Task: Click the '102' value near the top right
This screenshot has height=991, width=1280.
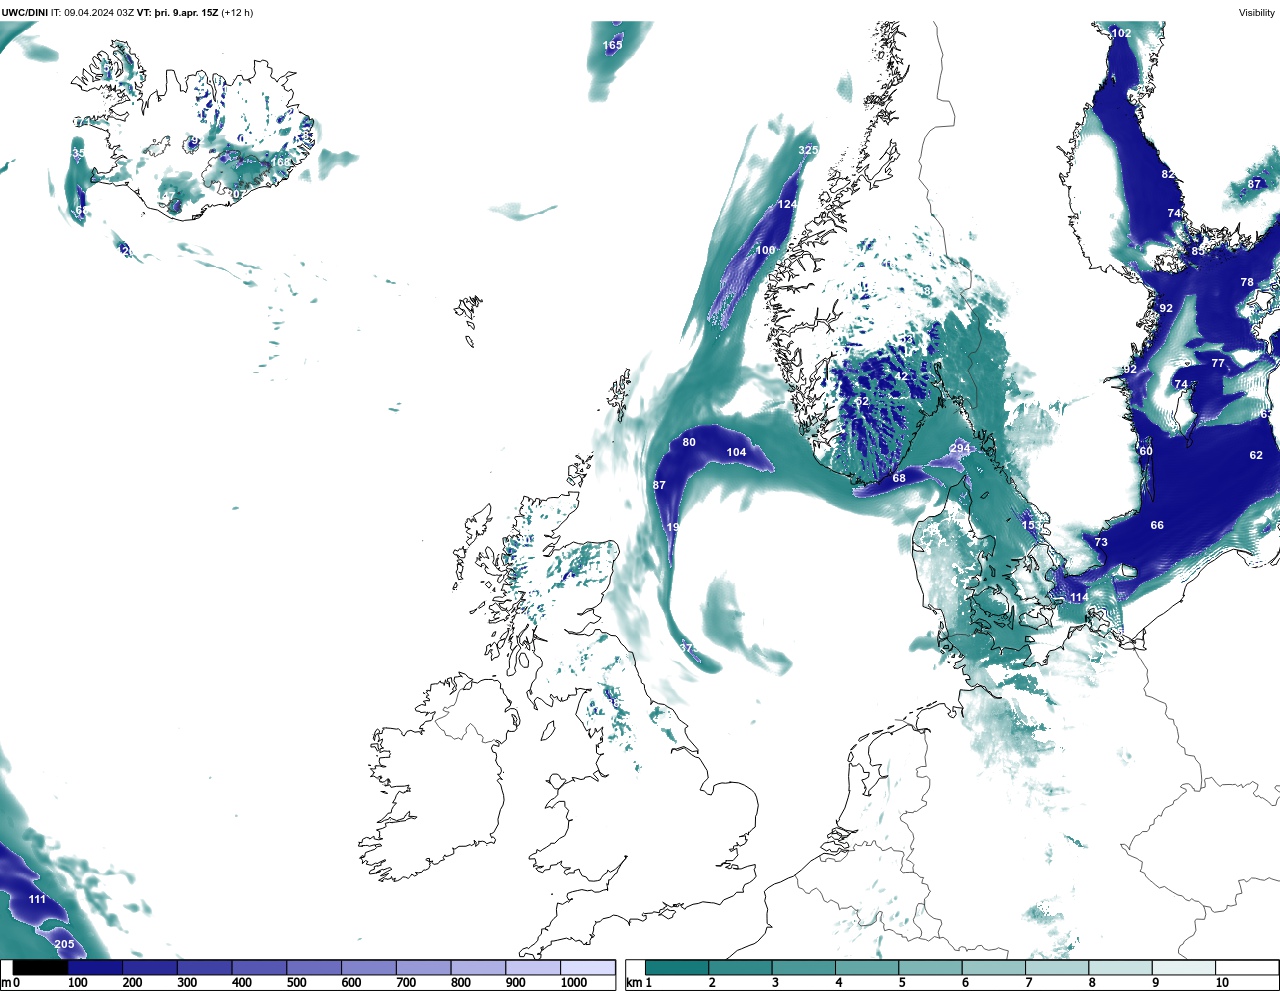Action: [x=1122, y=33]
